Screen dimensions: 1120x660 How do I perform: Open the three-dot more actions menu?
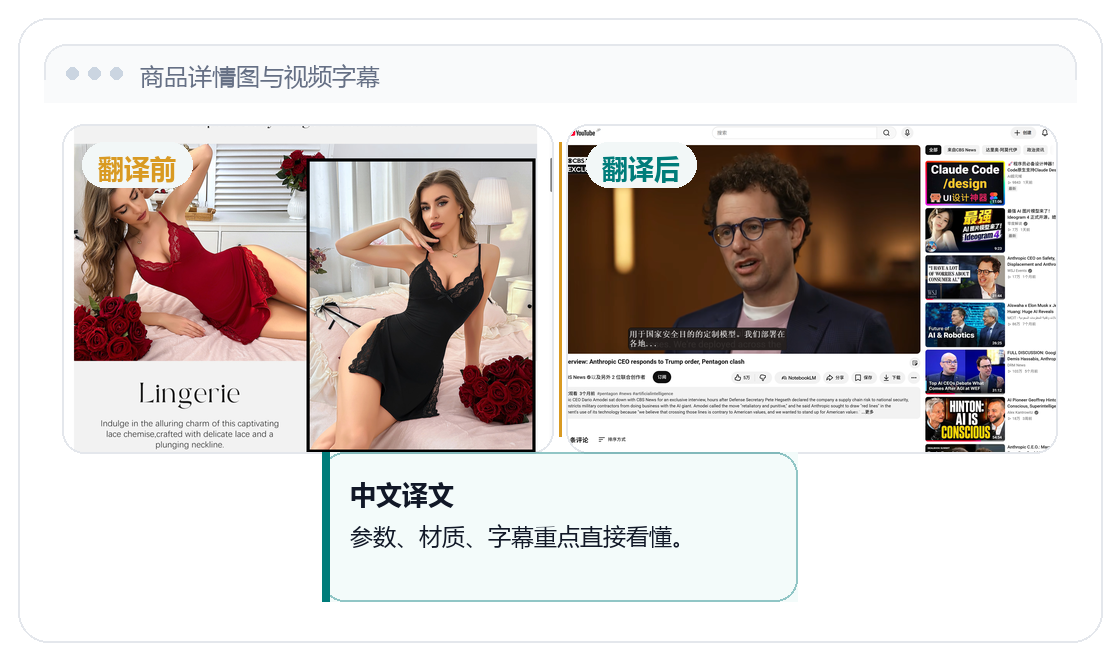pos(914,378)
